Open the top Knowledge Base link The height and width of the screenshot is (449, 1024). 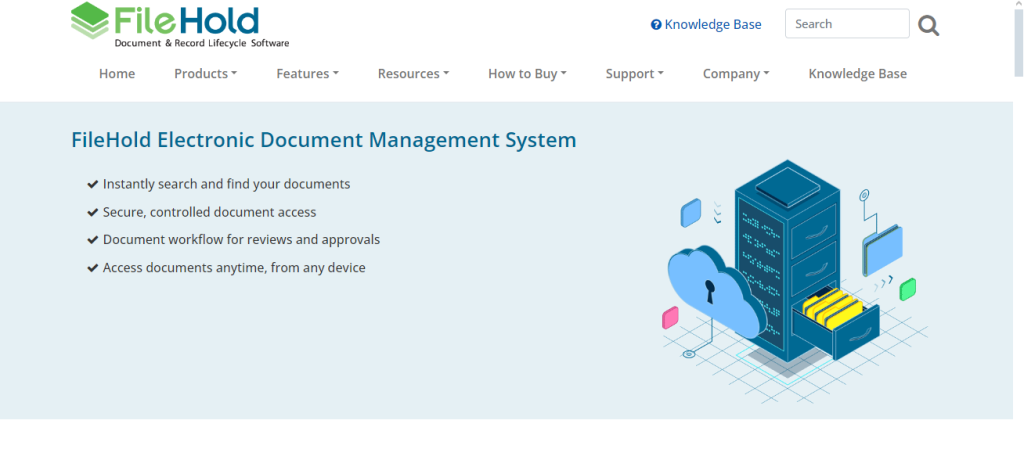[712, 25]
